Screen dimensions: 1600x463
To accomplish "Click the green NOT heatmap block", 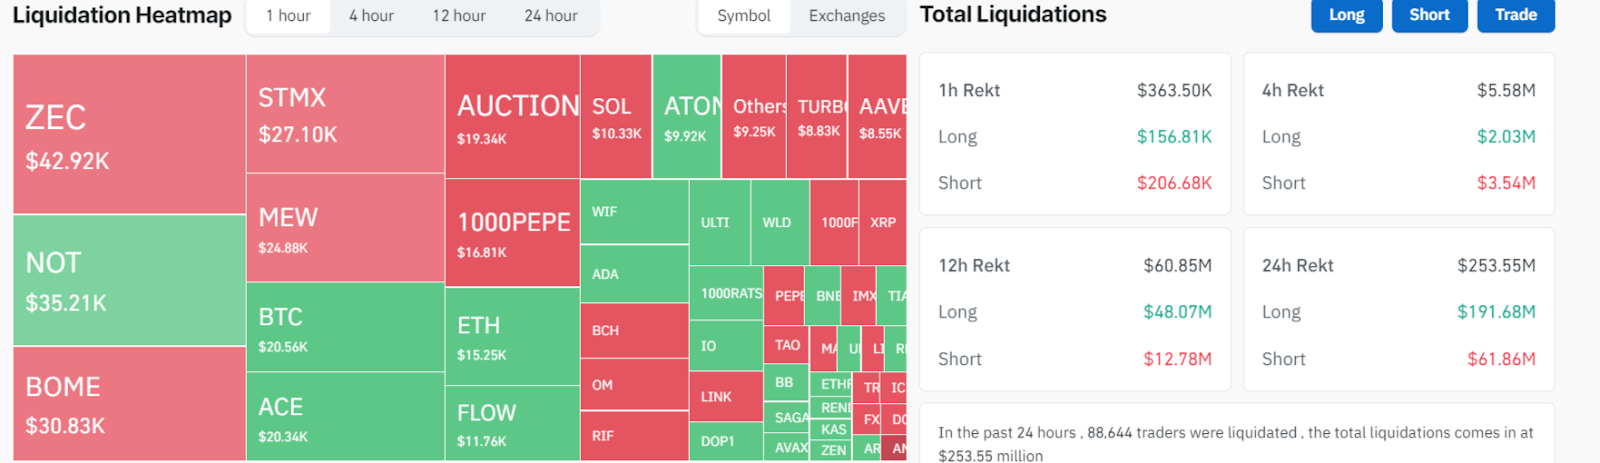I will coord(129,280).
